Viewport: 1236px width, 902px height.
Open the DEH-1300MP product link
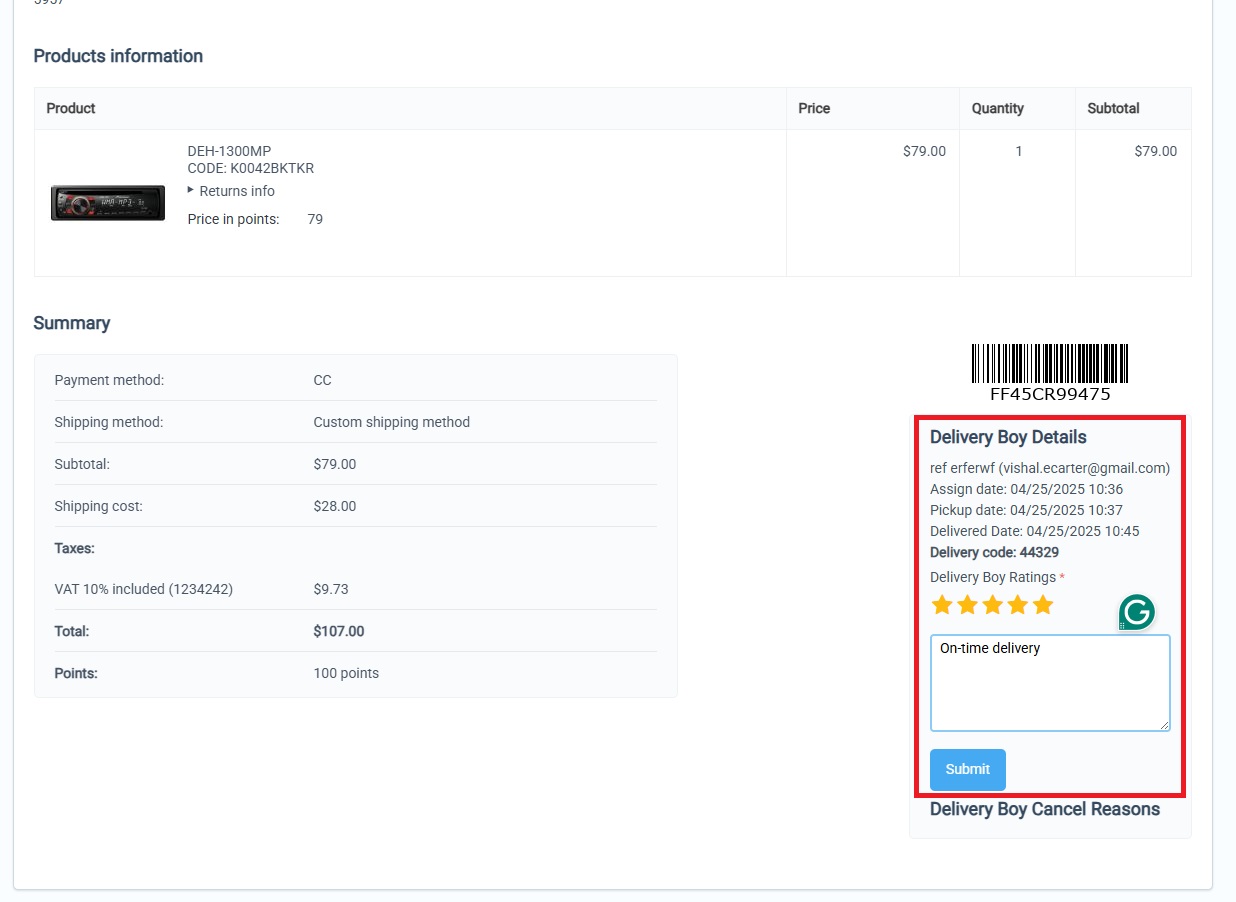[229, 151]
